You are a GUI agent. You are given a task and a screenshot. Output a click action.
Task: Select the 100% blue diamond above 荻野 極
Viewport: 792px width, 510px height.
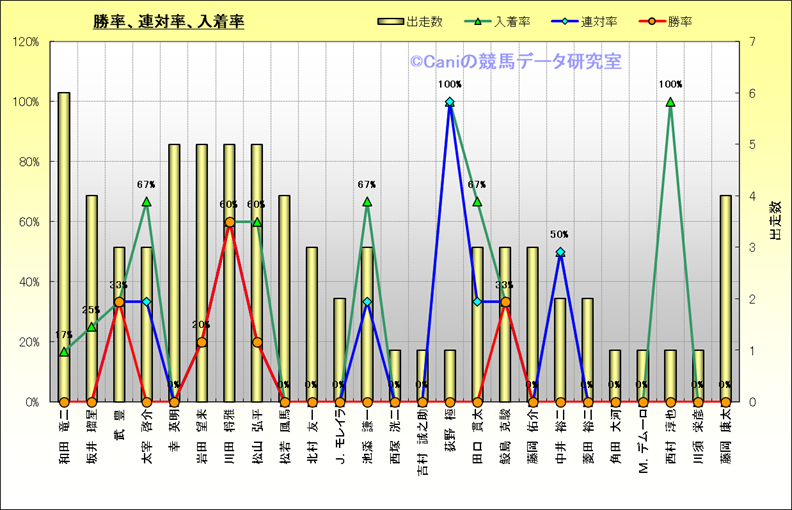click(x=450, y=102)
